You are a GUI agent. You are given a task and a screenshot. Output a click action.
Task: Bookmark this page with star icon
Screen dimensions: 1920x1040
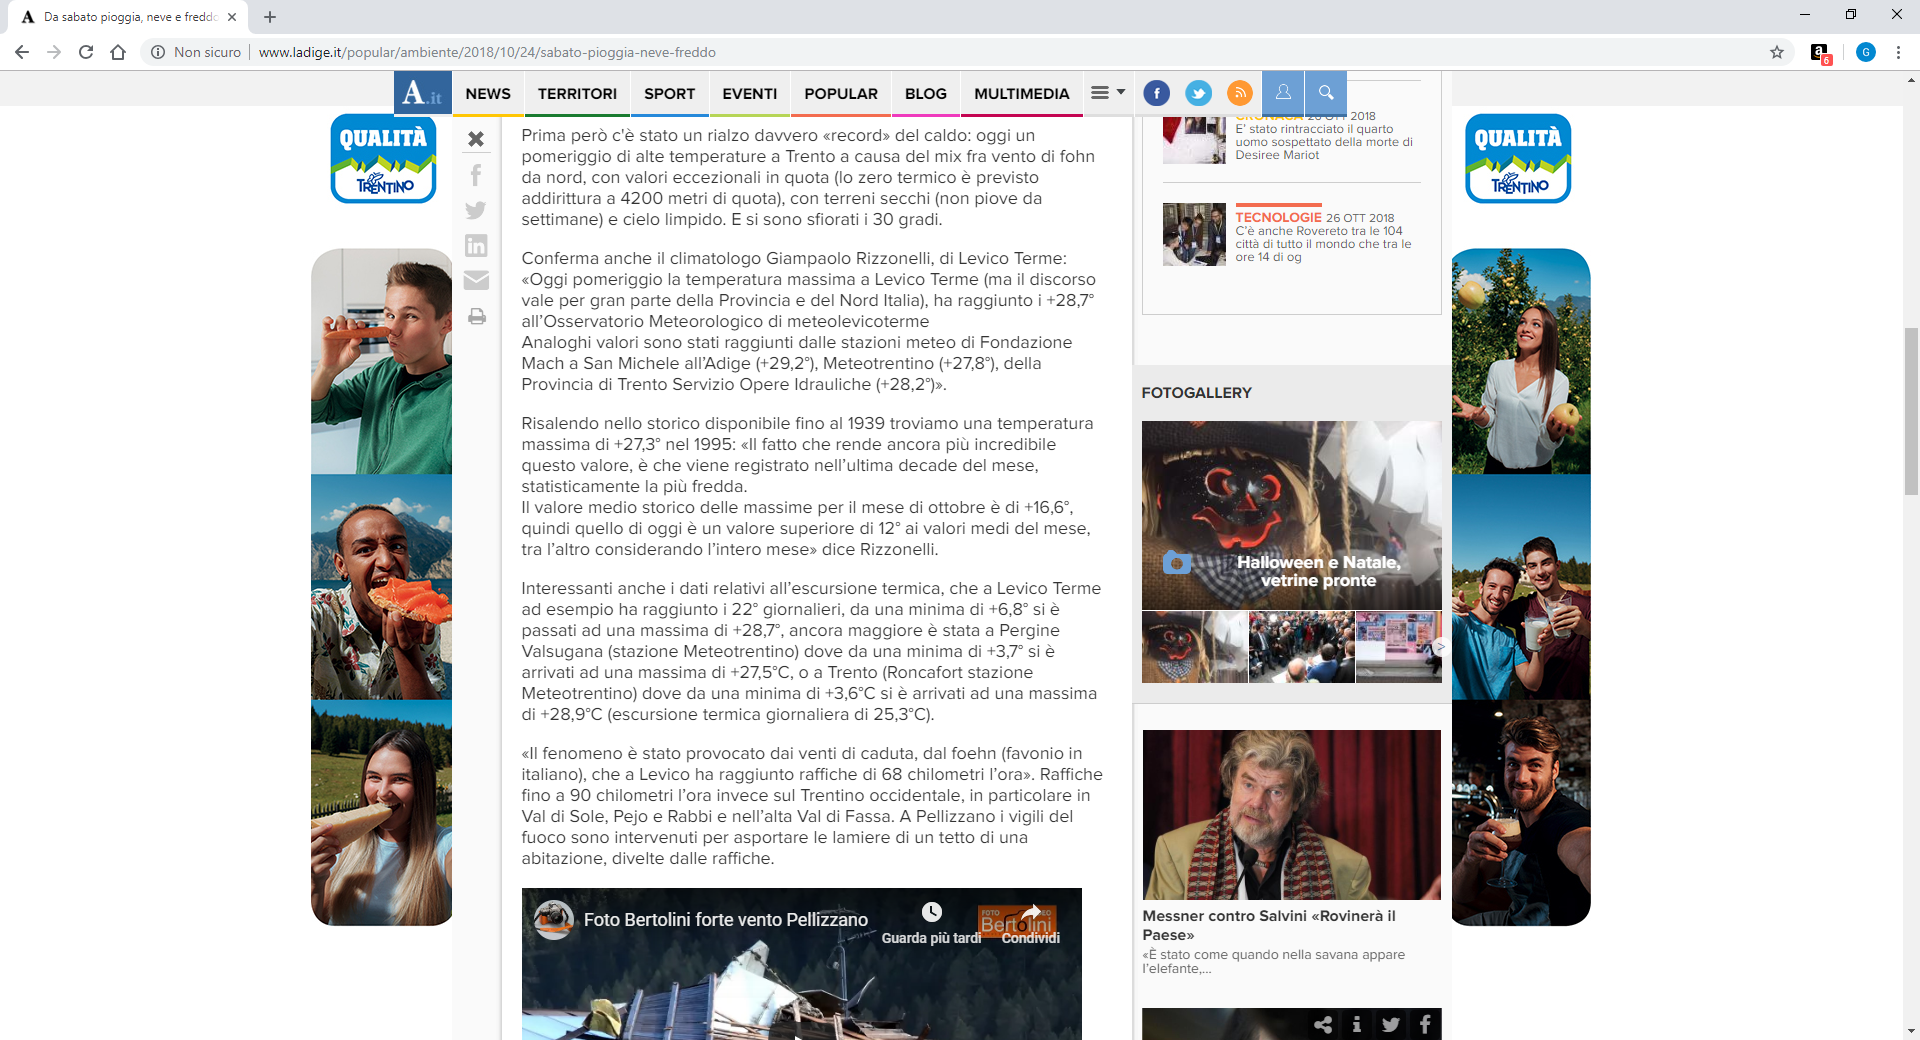(x=1777, y=52)
